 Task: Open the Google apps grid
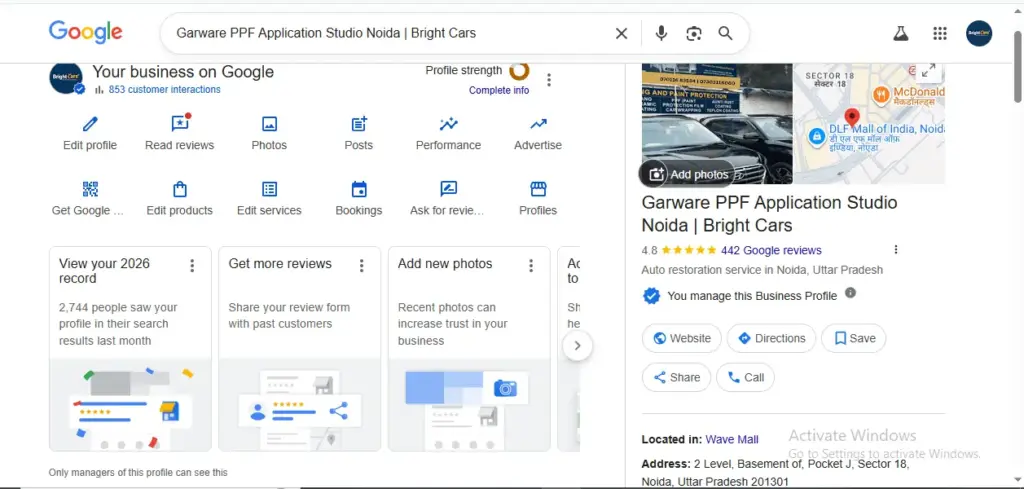940,33
